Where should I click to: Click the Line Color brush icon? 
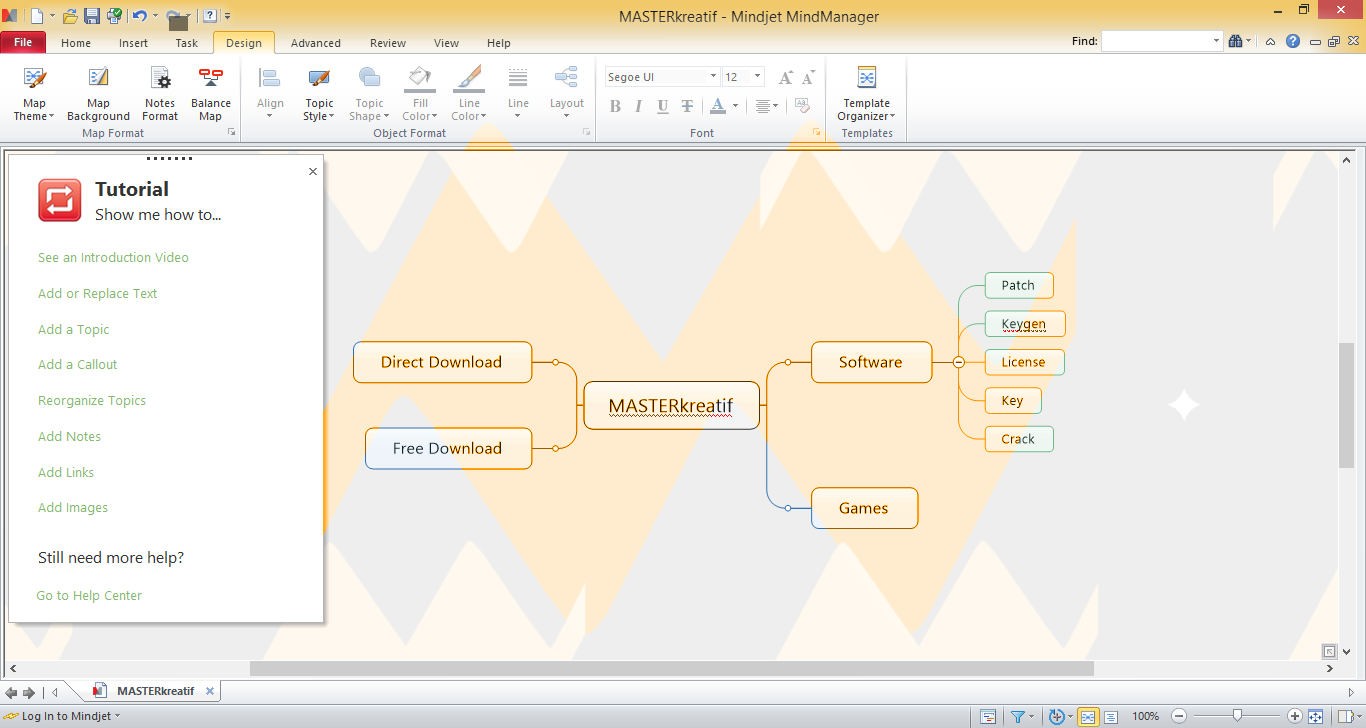(x=468, y=78)
